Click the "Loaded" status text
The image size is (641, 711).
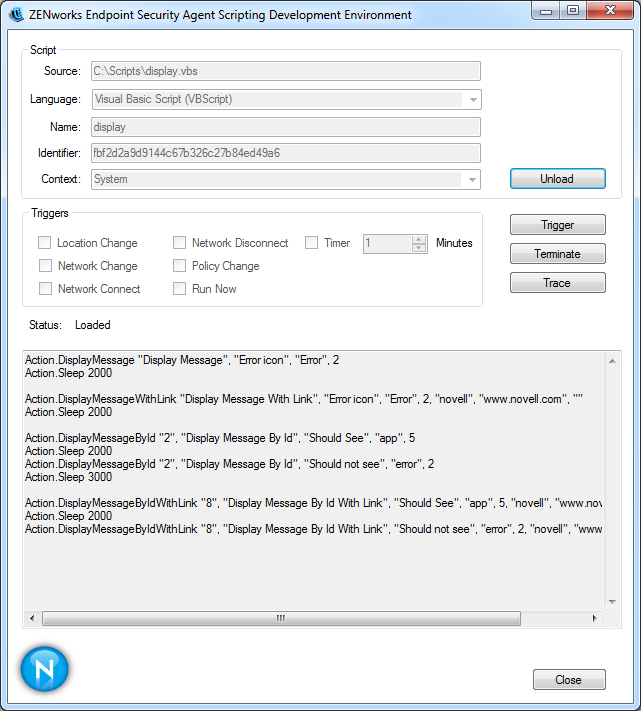tap(92, 325)
